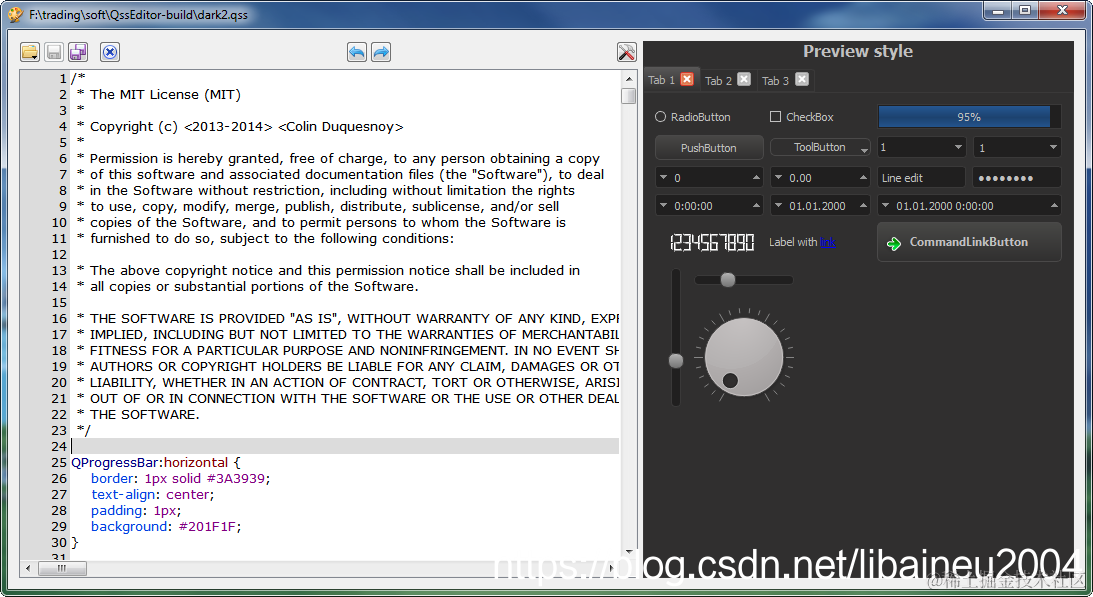Image resolution: width=1093 pixels, height=597 pixels.
Task: Click the PushButton
Action: tap(709, 148)
